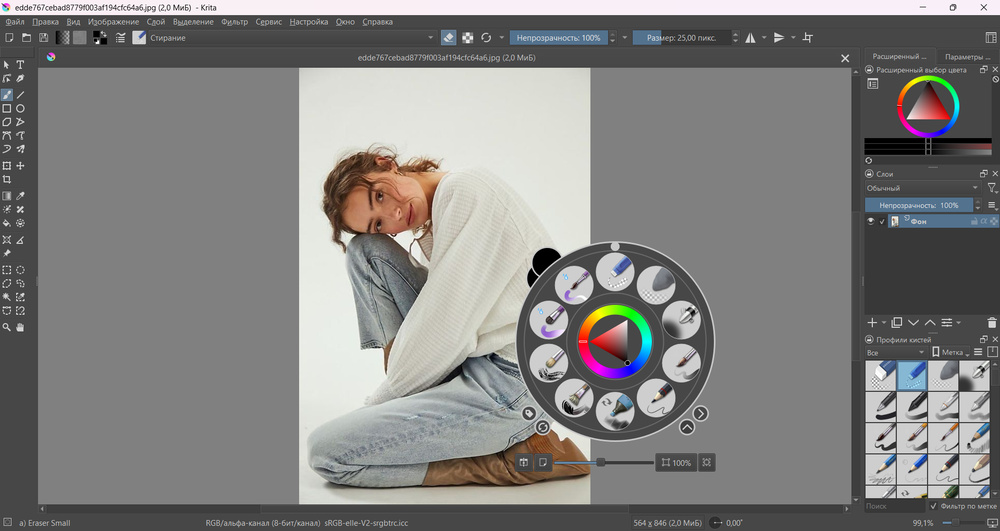This screenshot has height=531, width=1000.
Task: Expand the Все brush tag dropdown
Action: (x=894, y=353)
